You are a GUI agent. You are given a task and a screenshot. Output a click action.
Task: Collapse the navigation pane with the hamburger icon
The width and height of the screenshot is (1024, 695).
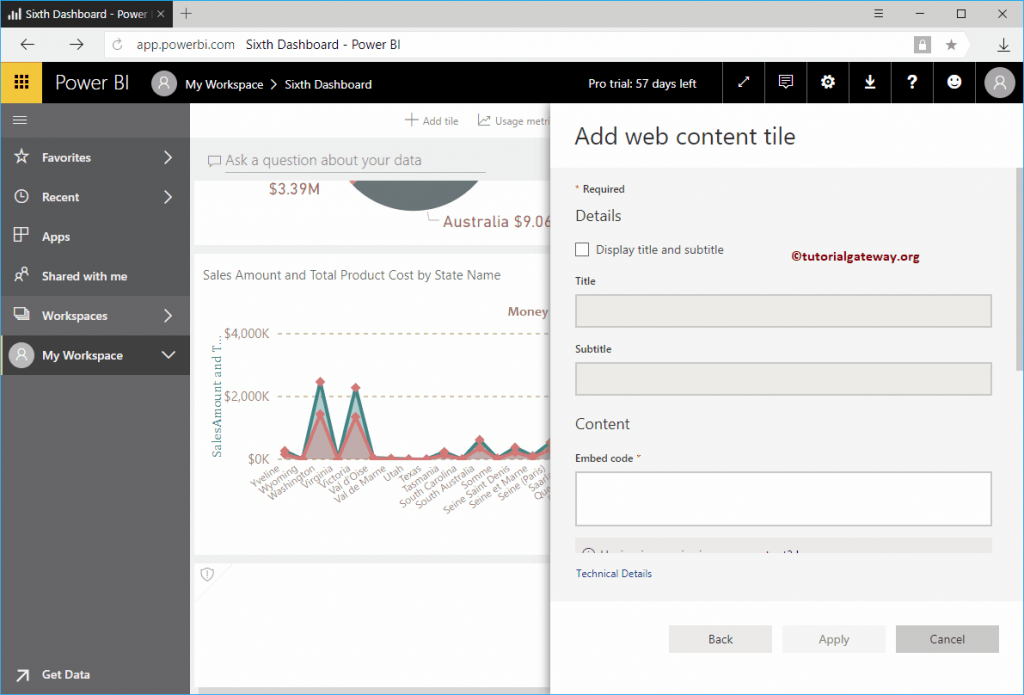pos(19,119)
